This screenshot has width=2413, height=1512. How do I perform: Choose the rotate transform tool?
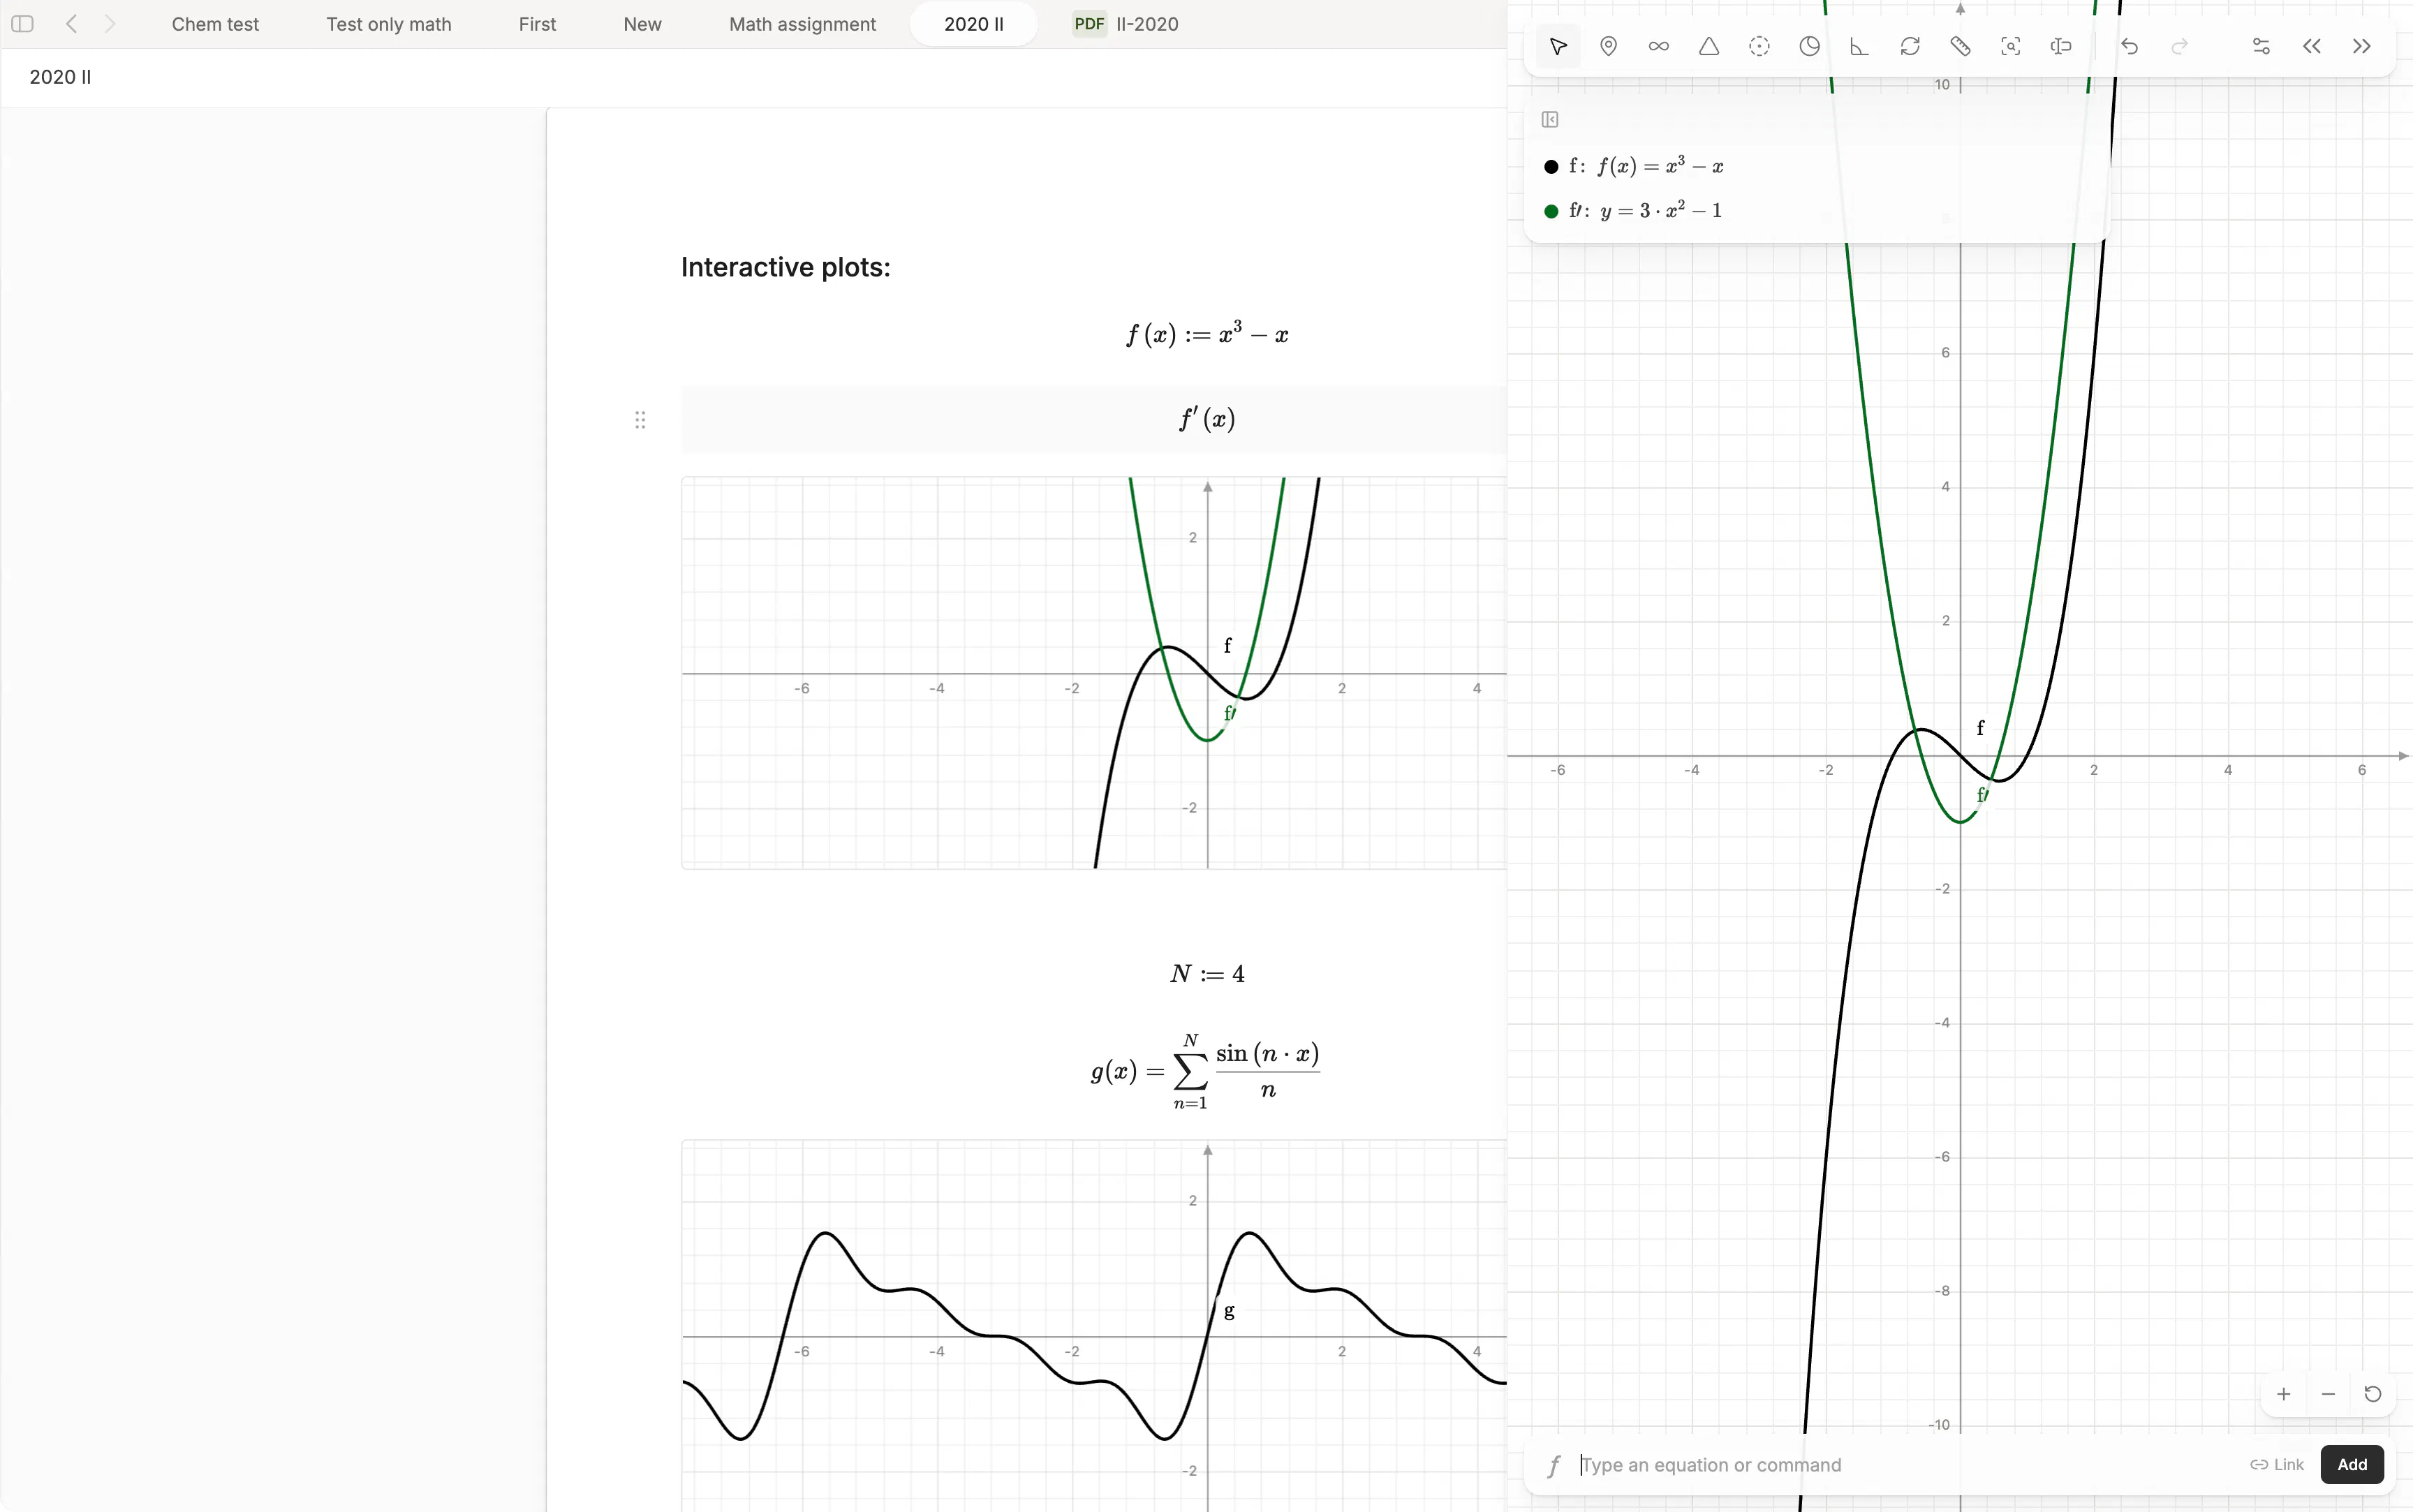click(x=1910, y=46)
